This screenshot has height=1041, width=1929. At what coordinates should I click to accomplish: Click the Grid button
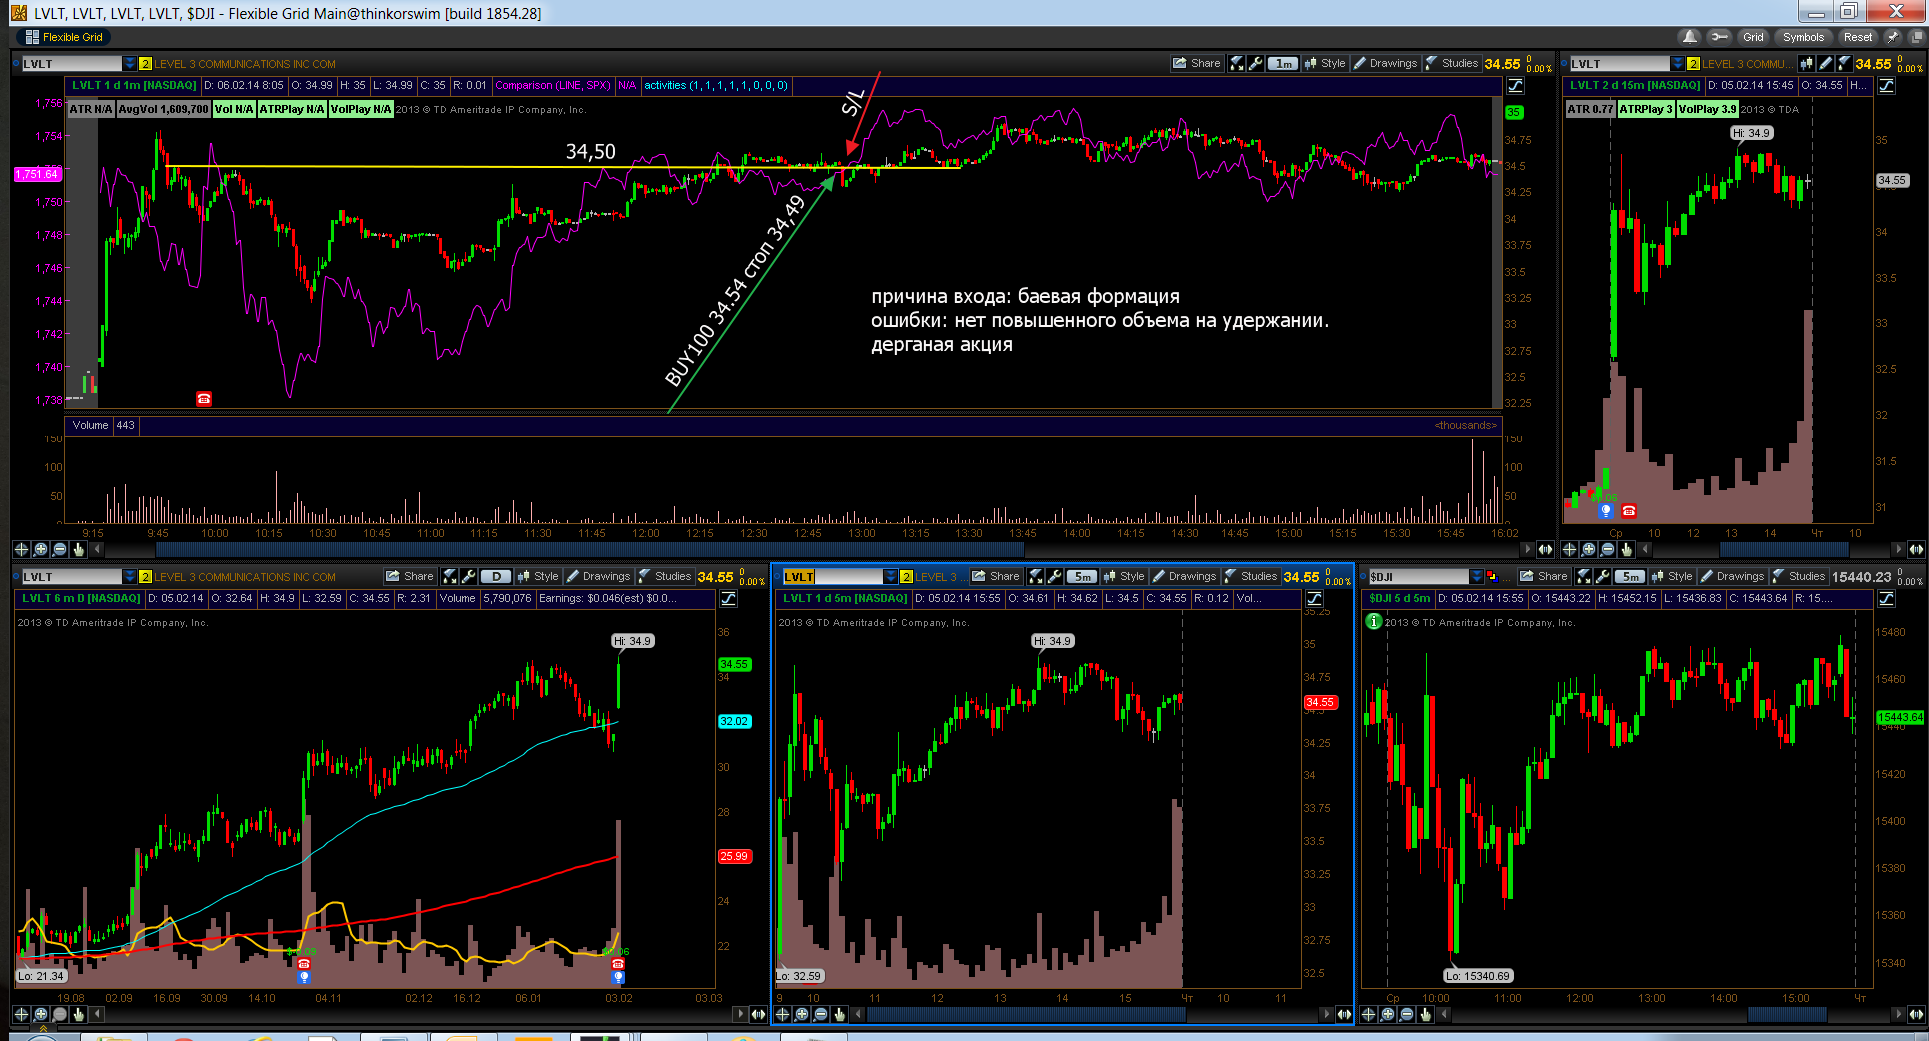pyautogui.click(x=1753, y=37)
